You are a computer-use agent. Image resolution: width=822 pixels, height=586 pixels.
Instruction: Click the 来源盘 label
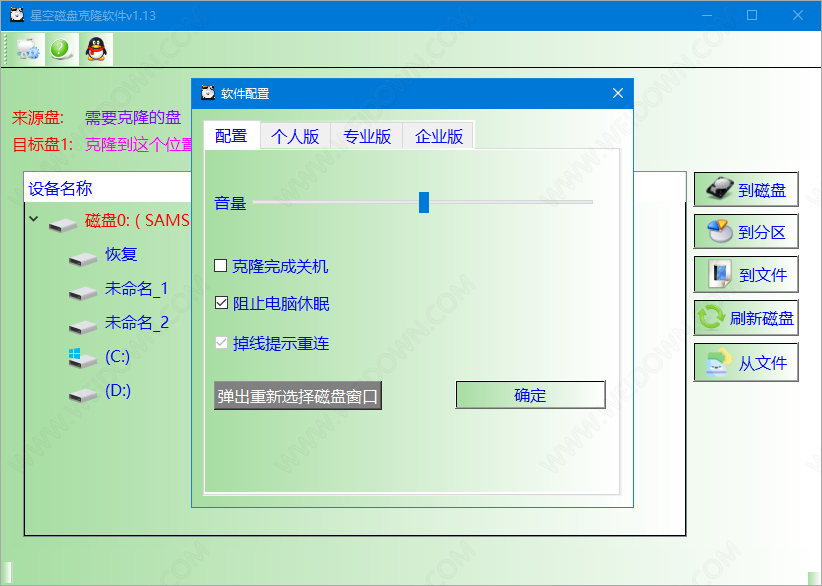tap(38, 117)
